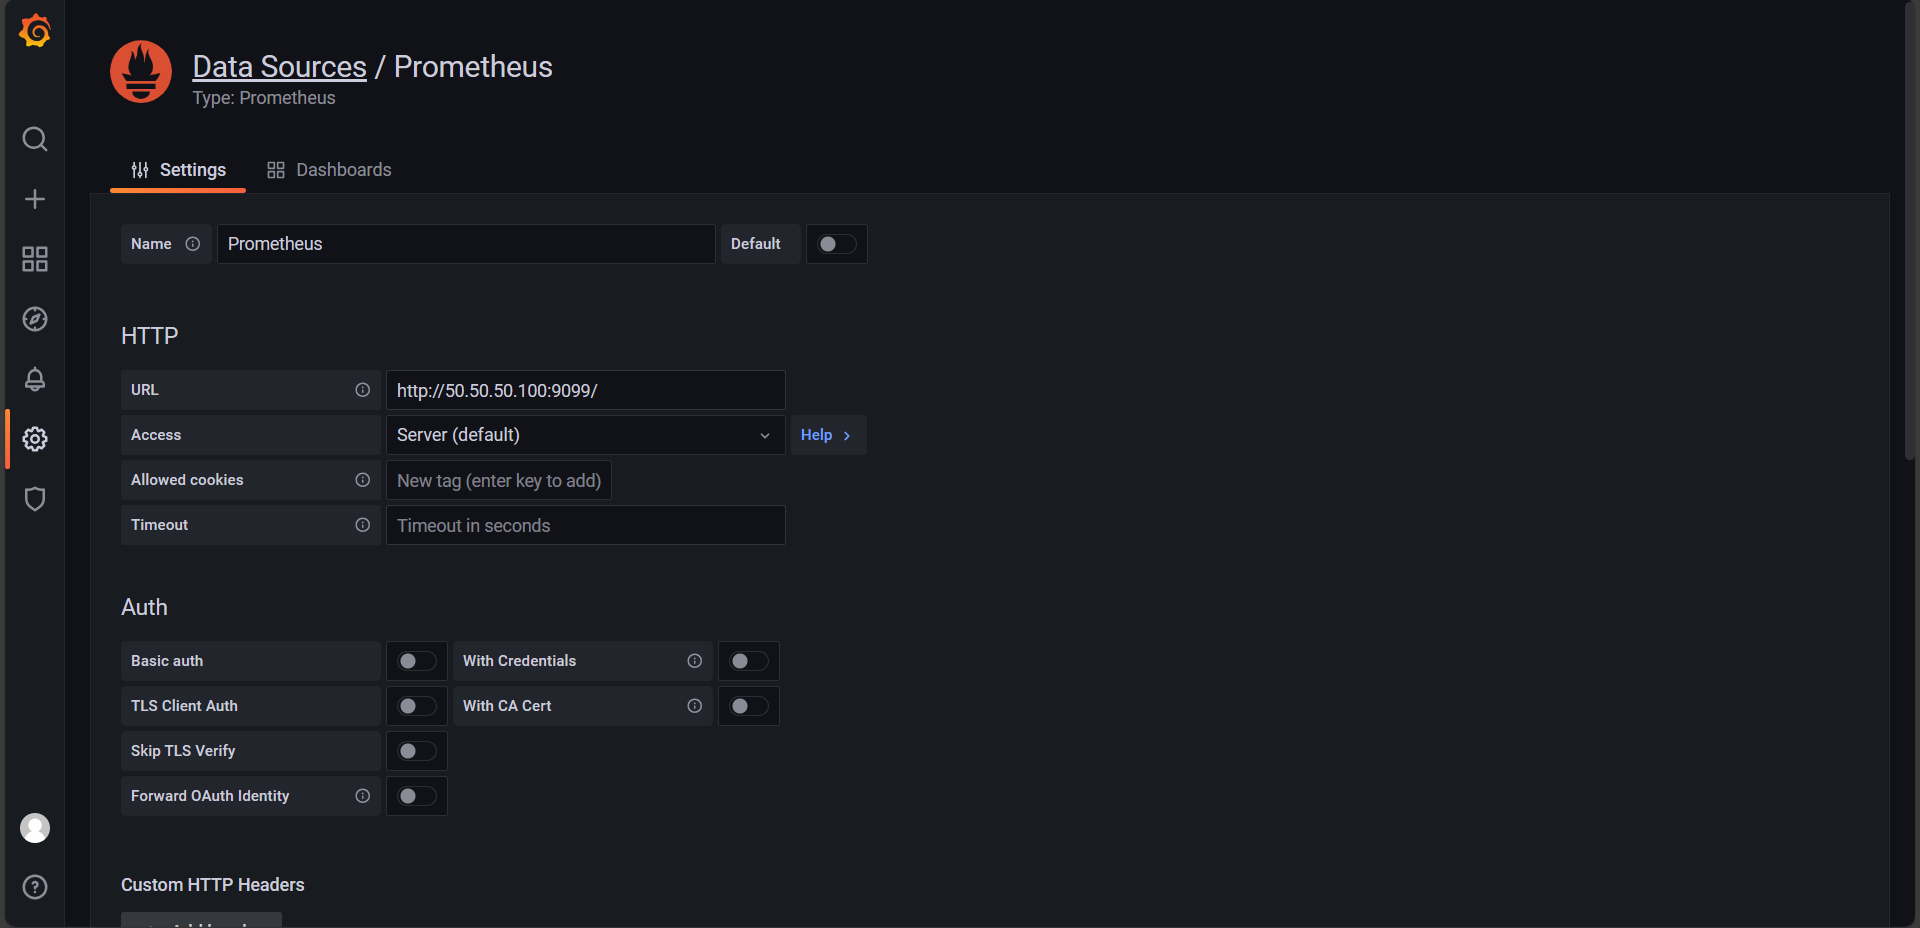1920x928 pixels.
Task: Enable the Skip TLS Verify switch
Action: (417, 751)
